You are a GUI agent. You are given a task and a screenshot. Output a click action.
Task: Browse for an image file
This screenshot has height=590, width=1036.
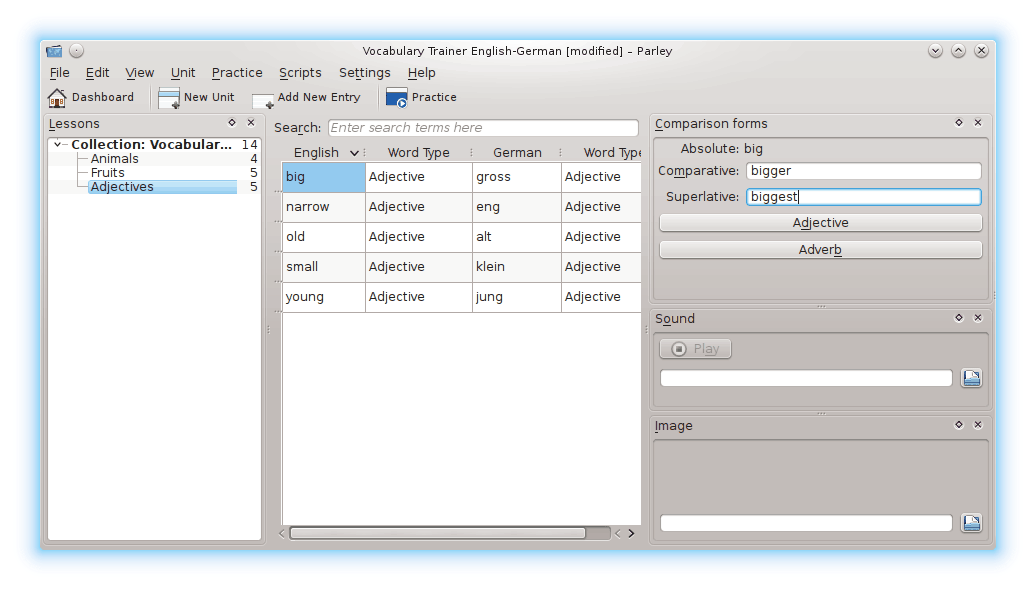971,523
